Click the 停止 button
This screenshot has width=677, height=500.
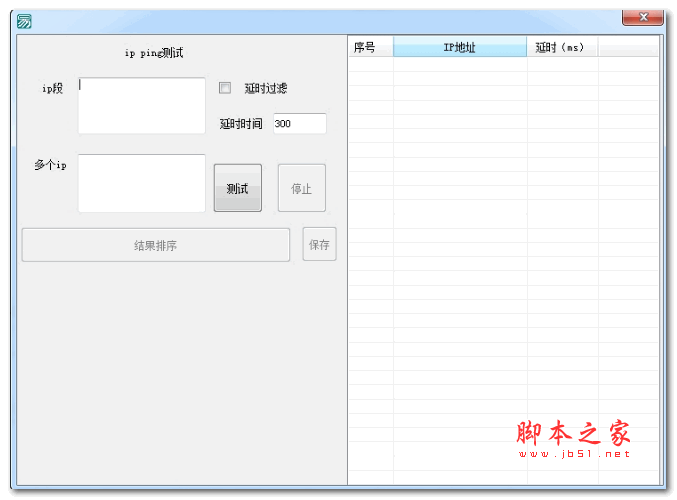[301, 188]
